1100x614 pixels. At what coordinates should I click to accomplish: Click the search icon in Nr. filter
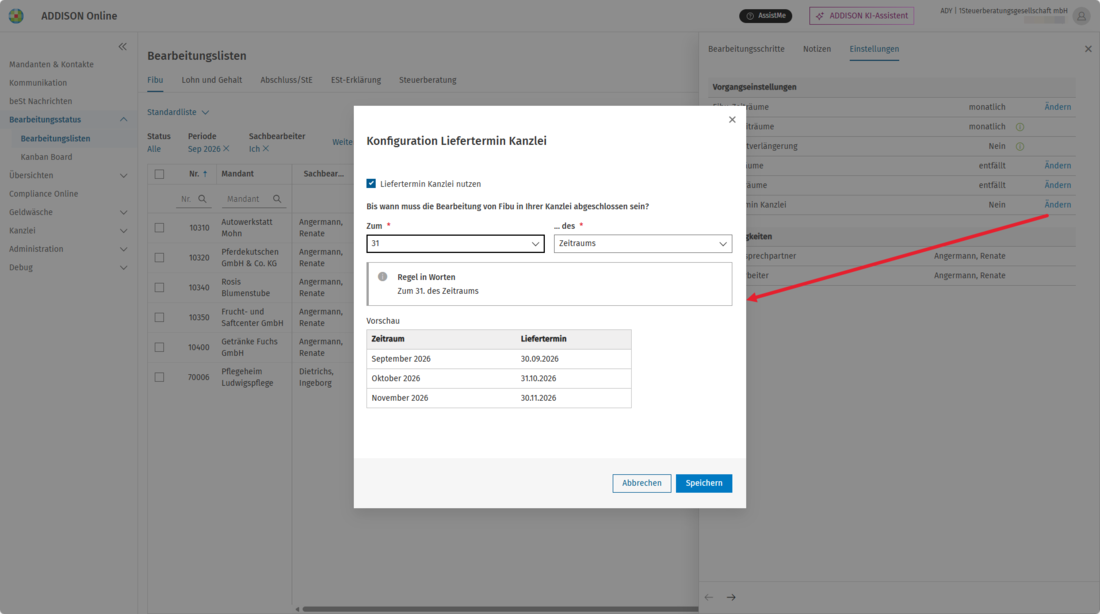pyautogui.click(x=202, y=199)
